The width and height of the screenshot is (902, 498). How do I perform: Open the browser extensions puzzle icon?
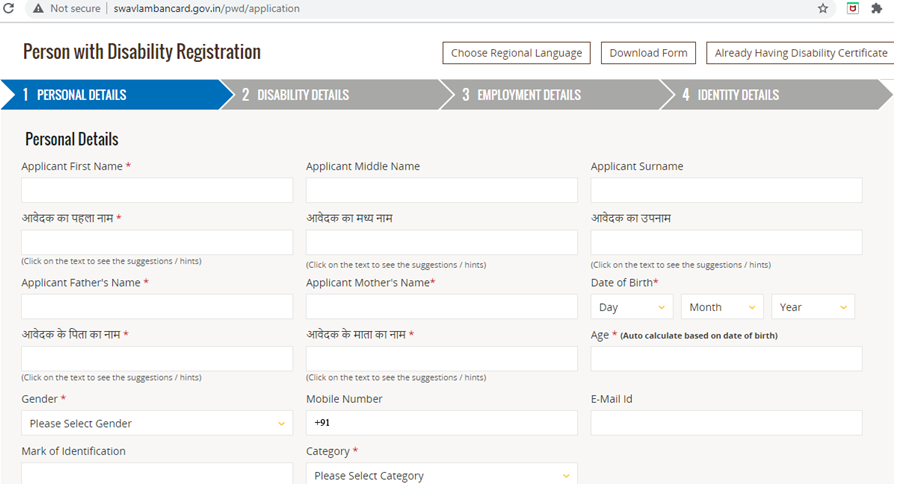pyautogui.click(x=877, y=8)
